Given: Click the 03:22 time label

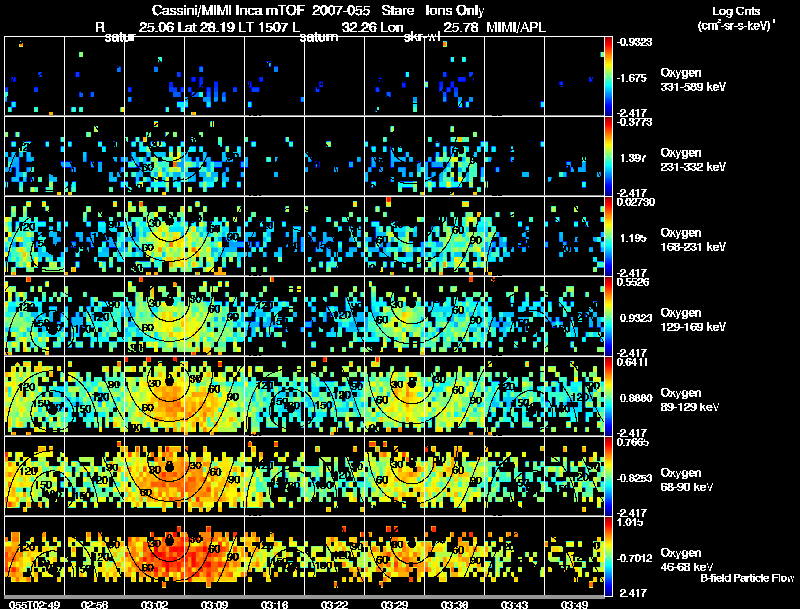Looking at the screenshot, I should [x=334, y=604].
